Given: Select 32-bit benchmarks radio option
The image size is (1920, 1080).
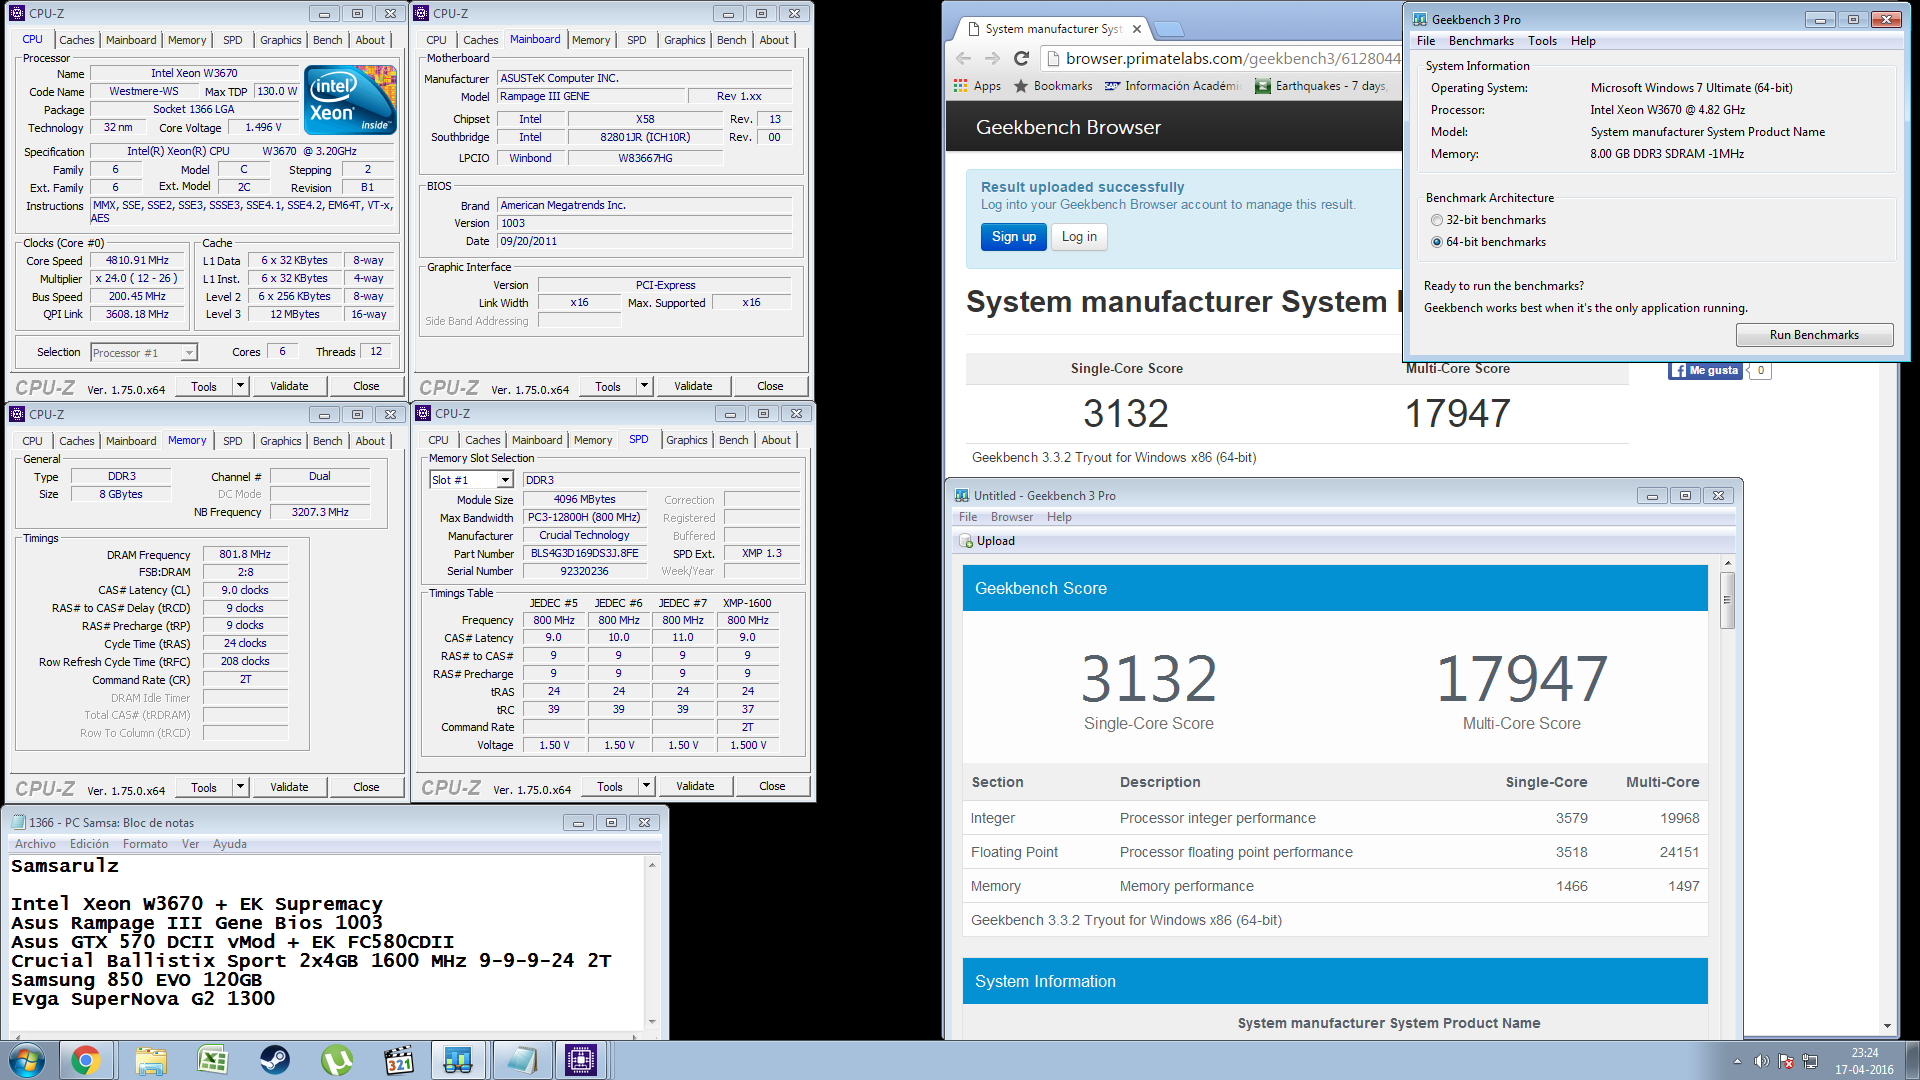Looking at the screenshot, I should (x=1437, y=220).
